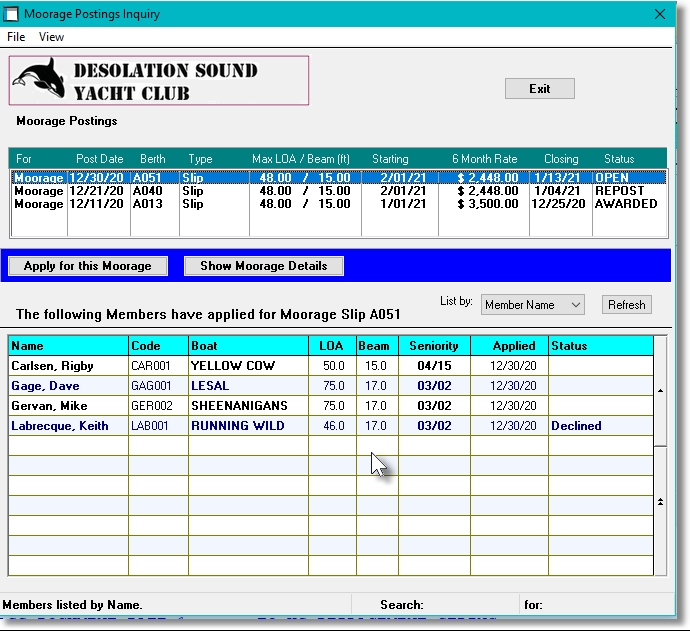Select member Gervan, Mike
Screen dimensions: 690x631
[x=49, y=406]
